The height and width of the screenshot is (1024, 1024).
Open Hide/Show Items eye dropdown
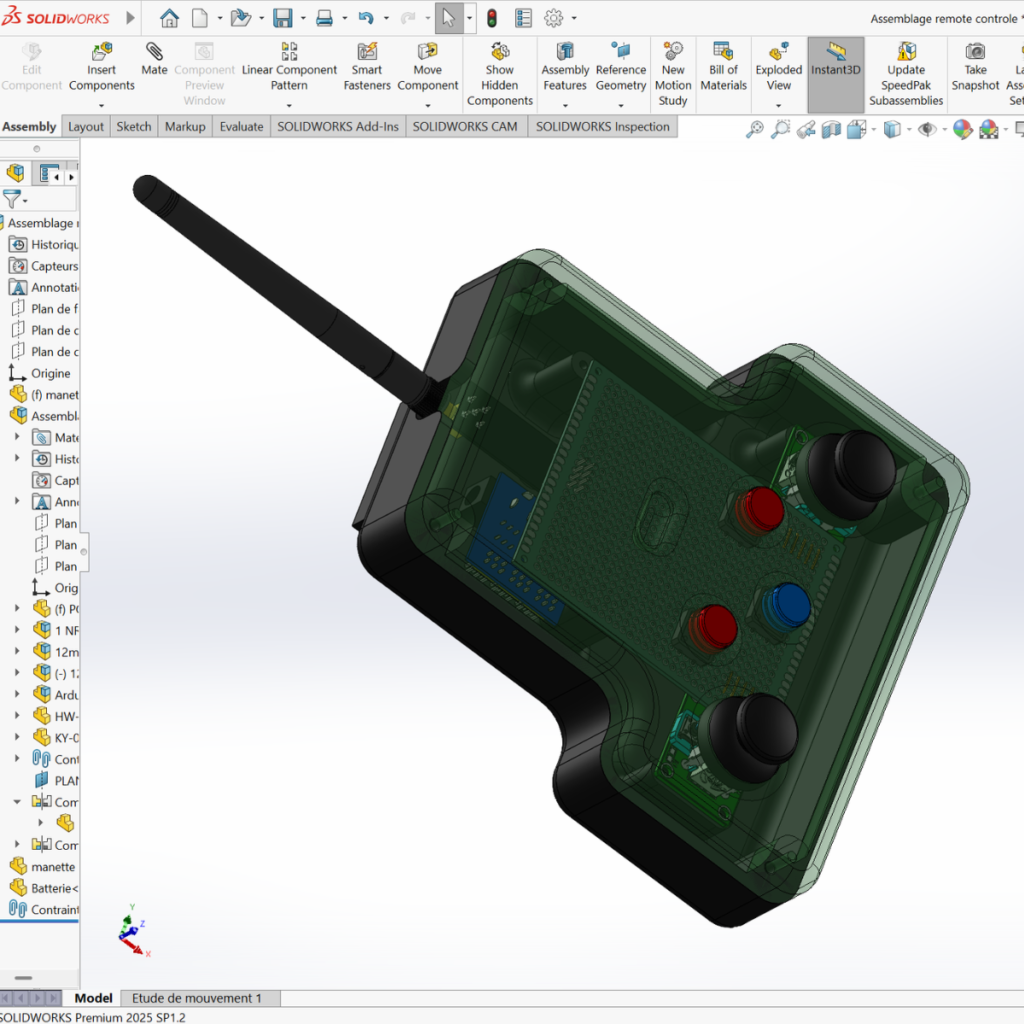click(945, 129)
